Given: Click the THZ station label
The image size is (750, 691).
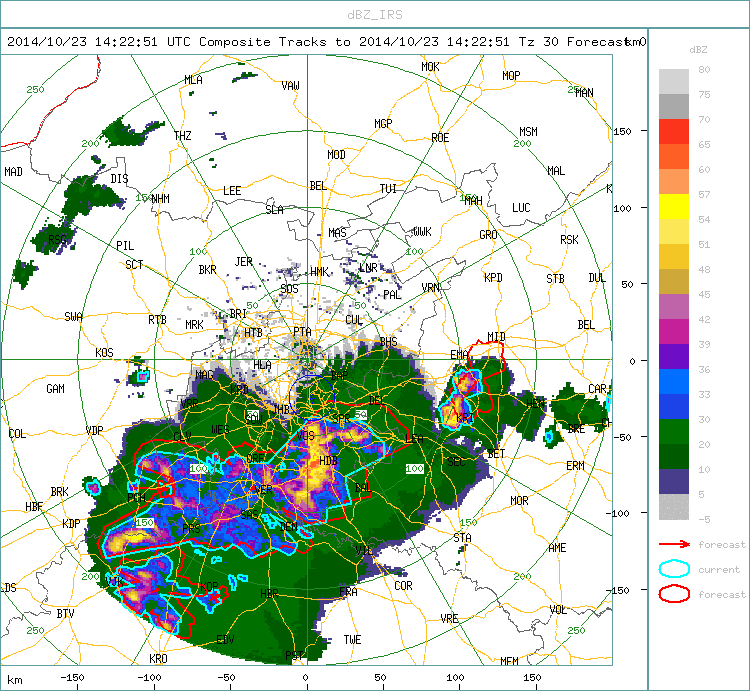Looking at the screenshot, I should (x=183, y=136).
